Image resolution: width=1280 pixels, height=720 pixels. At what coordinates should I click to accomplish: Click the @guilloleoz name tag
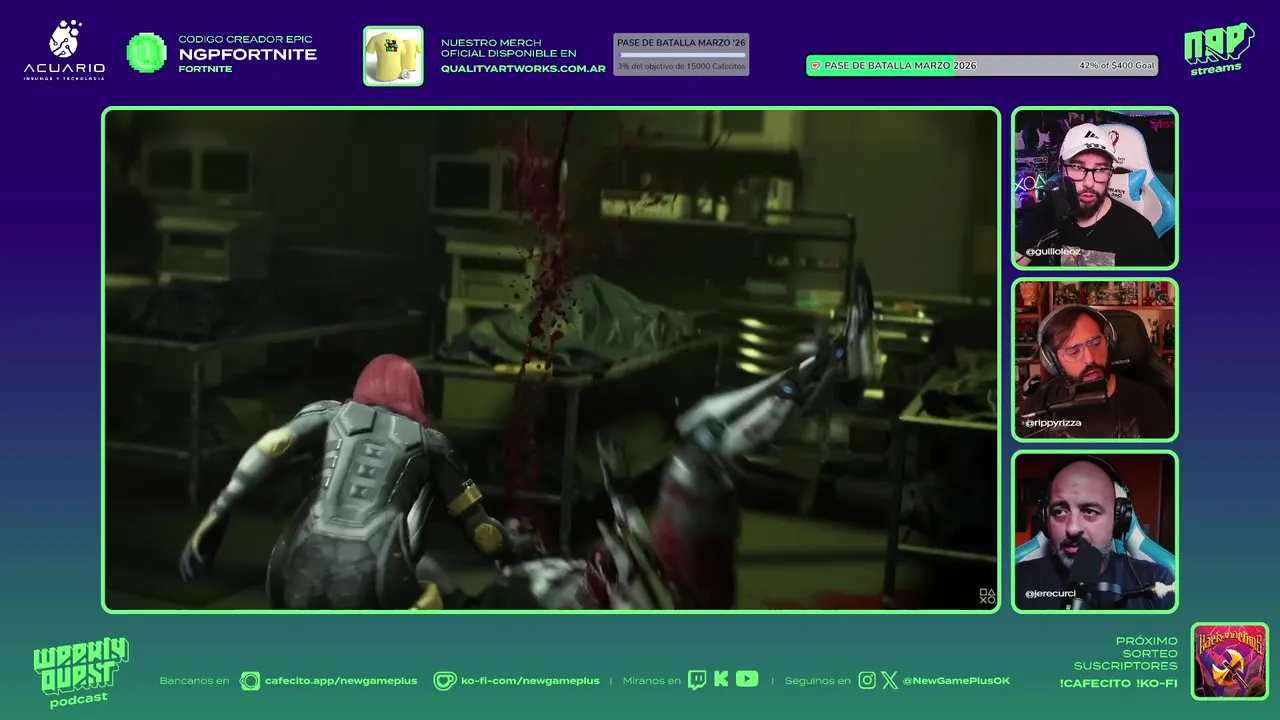(1052, 252)
